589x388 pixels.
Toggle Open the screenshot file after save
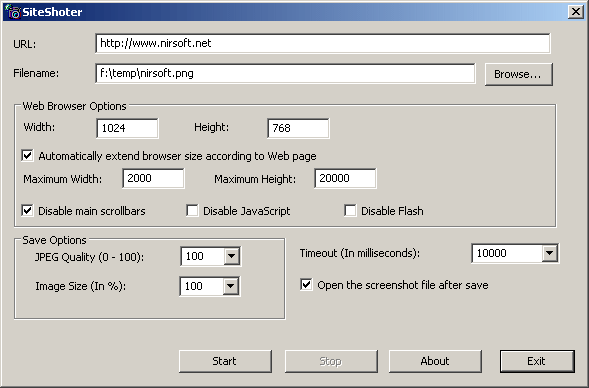[306, 284]
